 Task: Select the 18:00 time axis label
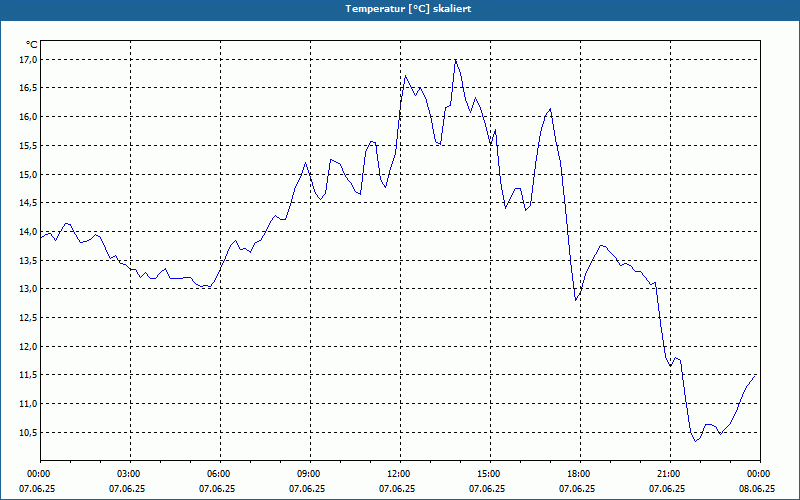click(x=581, y=474)
